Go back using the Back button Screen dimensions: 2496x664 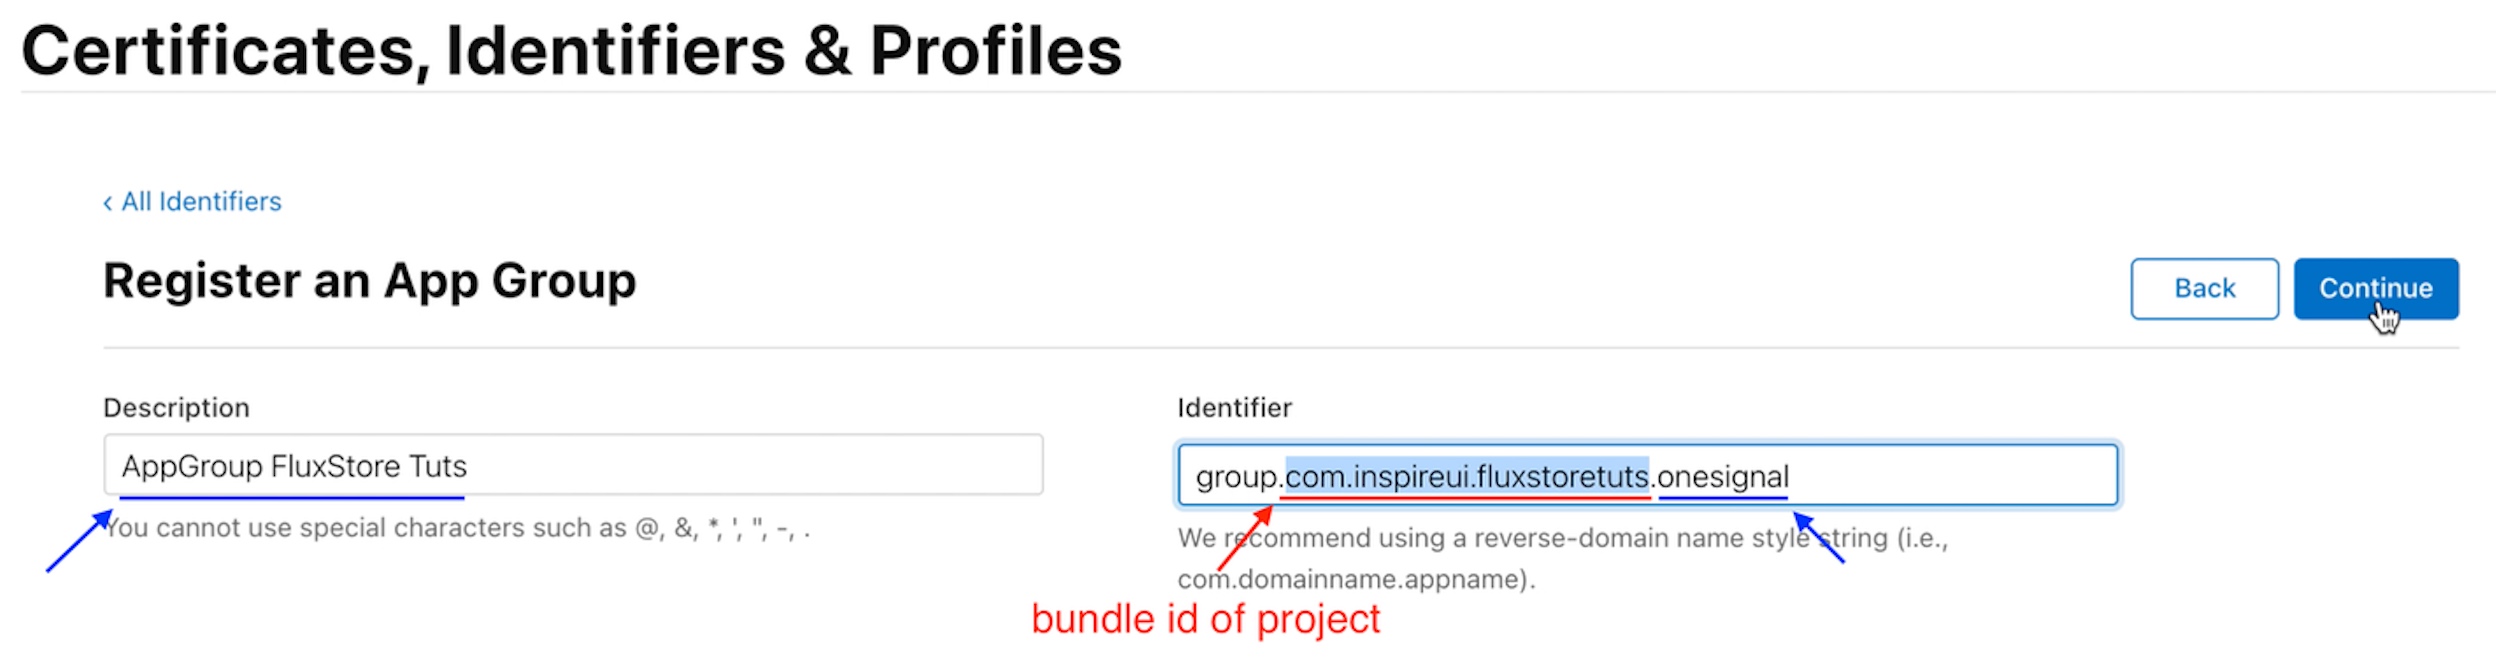(2204, 288)
